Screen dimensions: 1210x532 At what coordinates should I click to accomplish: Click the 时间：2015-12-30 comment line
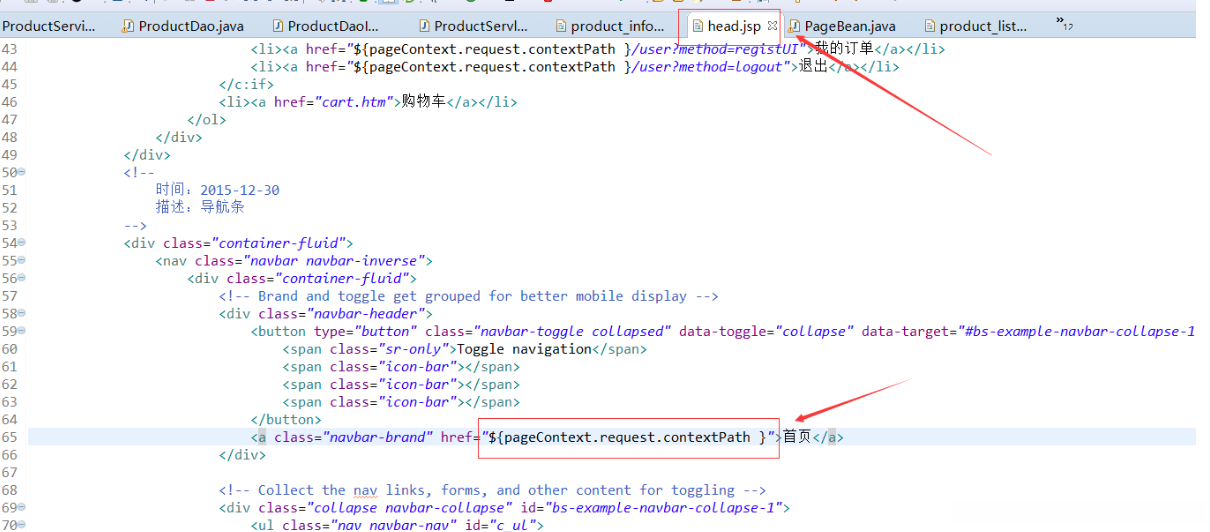click(x=218, y=190)
